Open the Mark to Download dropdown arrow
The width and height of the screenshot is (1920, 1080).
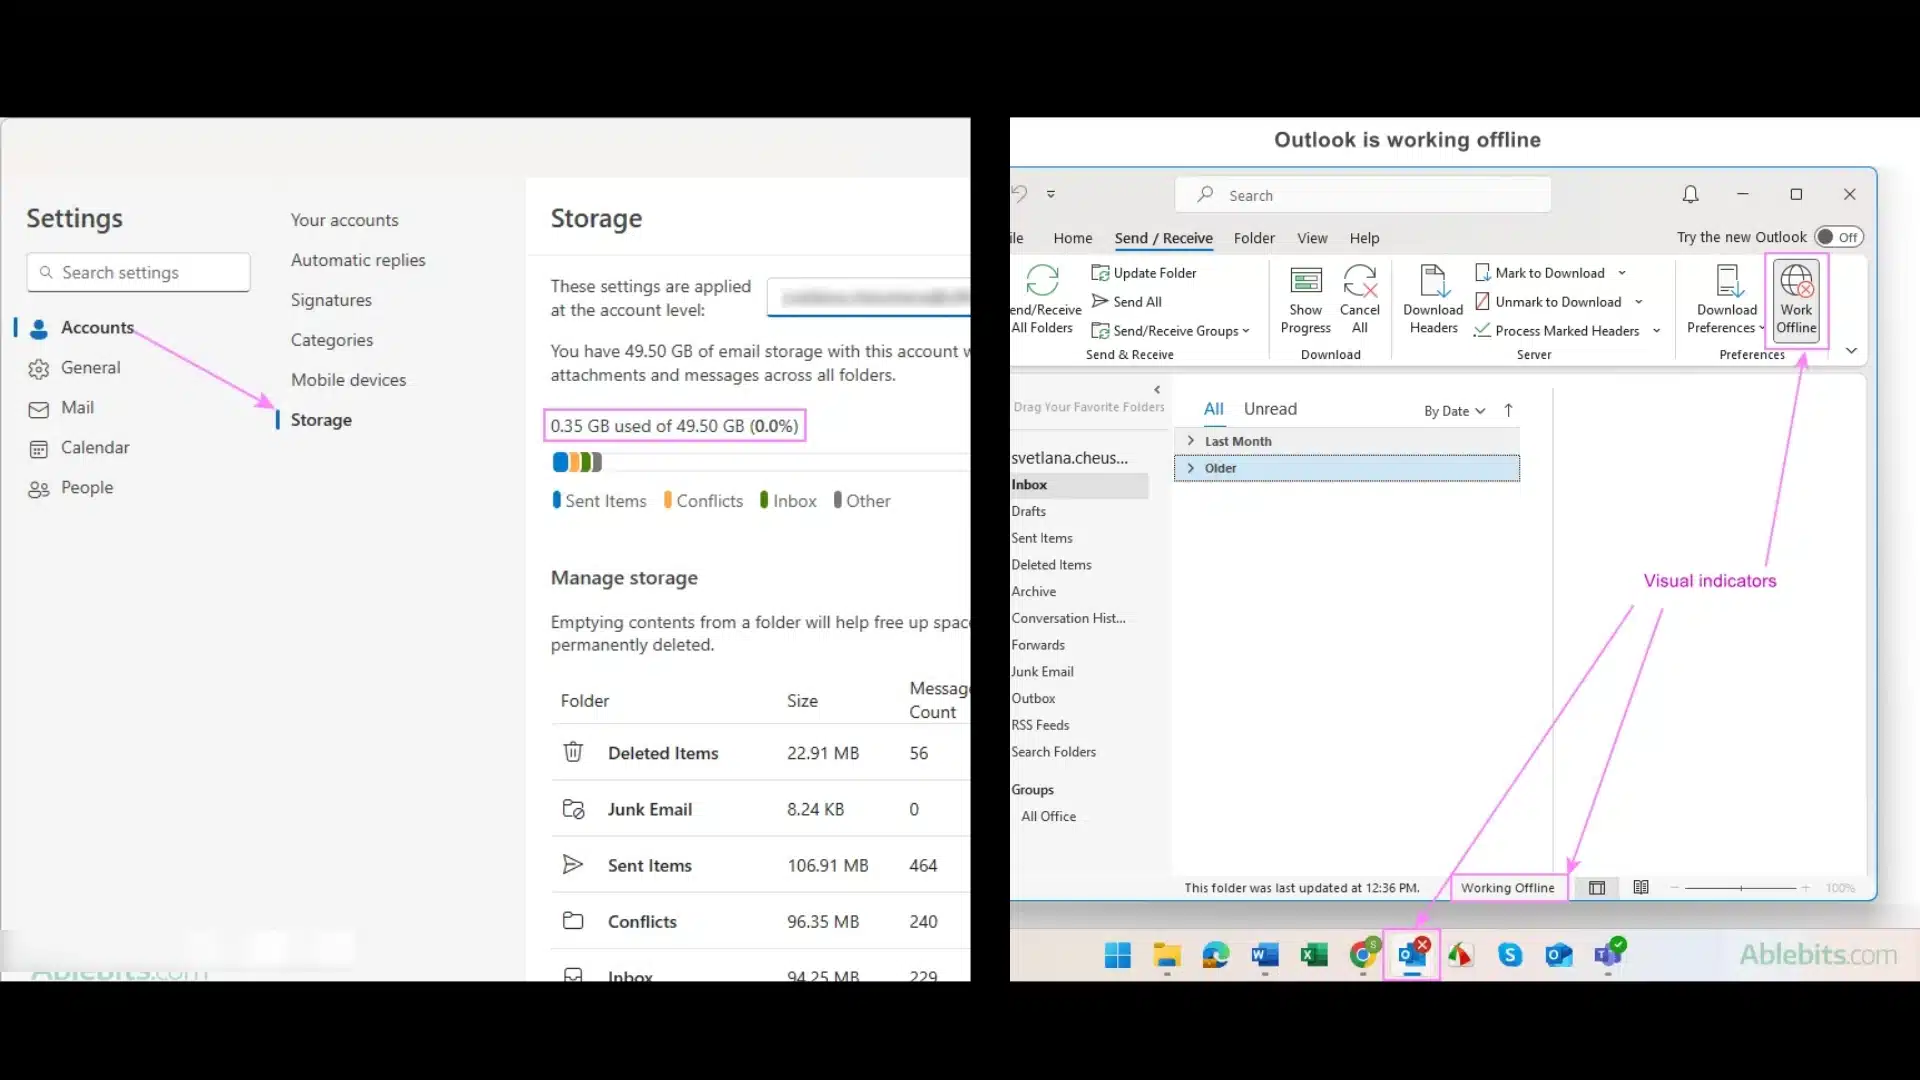click(x=1622, y=273)
